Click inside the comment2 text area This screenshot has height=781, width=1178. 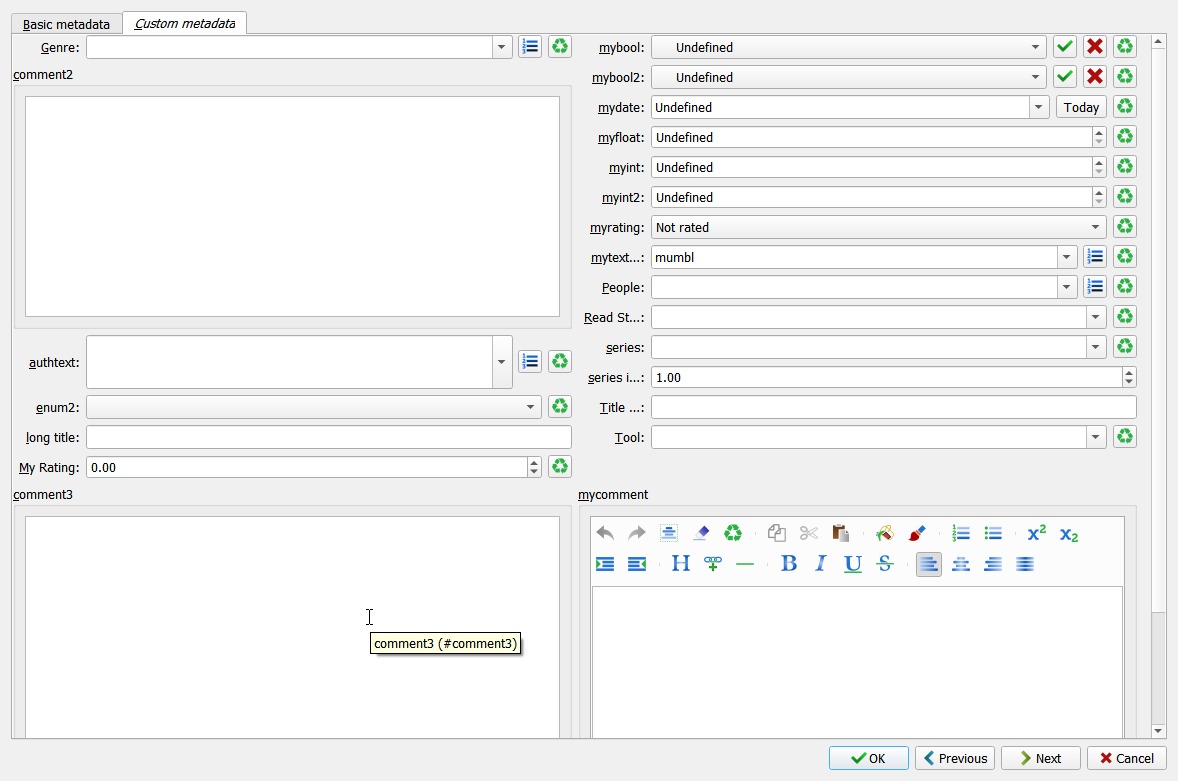292,207
